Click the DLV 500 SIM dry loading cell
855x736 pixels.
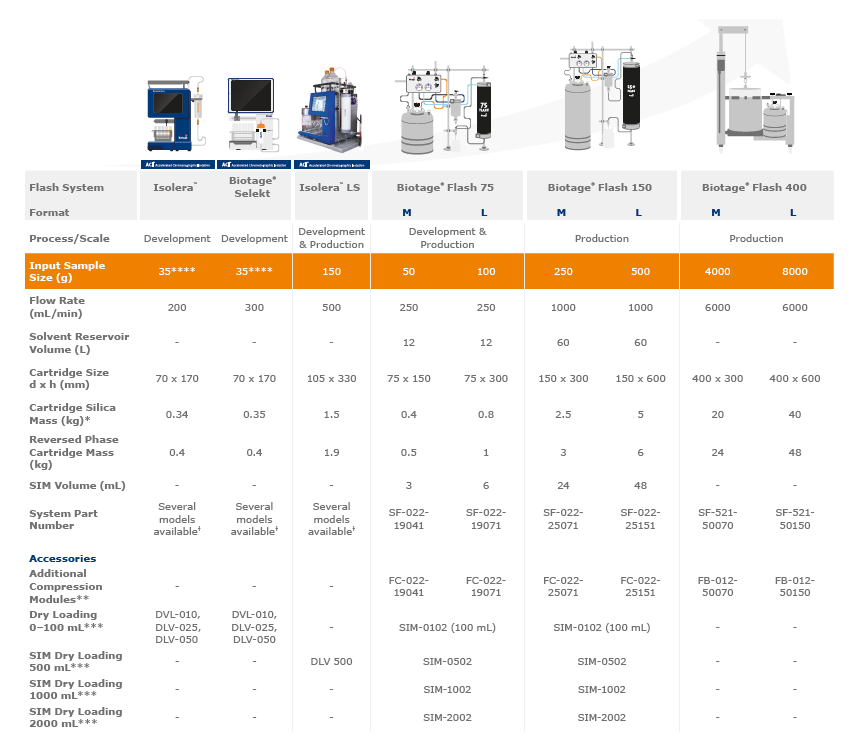click(330, 660)
